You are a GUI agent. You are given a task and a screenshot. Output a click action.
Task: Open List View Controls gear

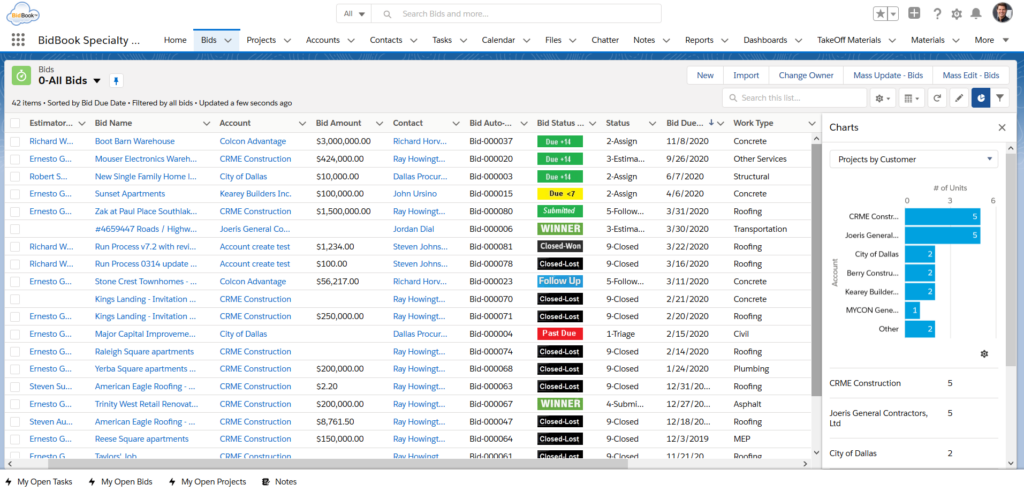click(882, 98)
